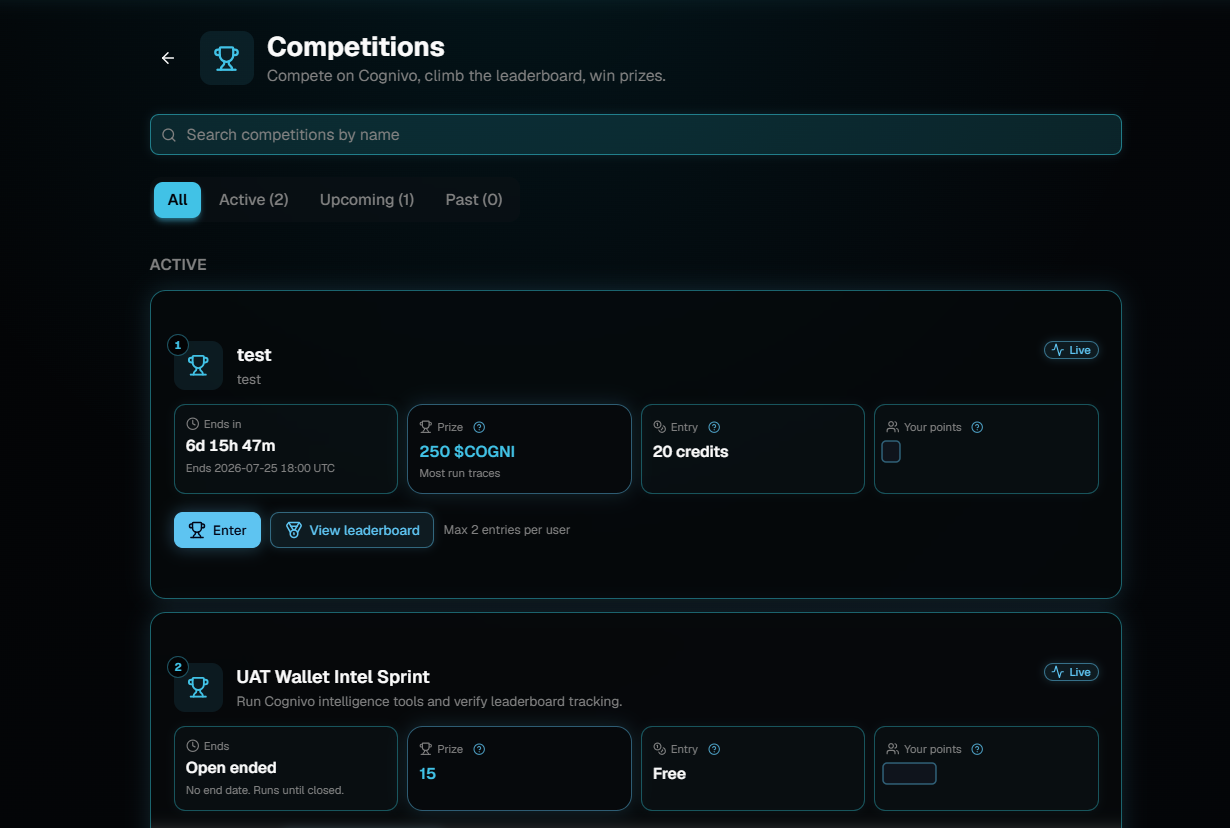1230x828 pixels.
Task: Click the clock icon beside 'Ends' in UAT card
Action: 193,746
